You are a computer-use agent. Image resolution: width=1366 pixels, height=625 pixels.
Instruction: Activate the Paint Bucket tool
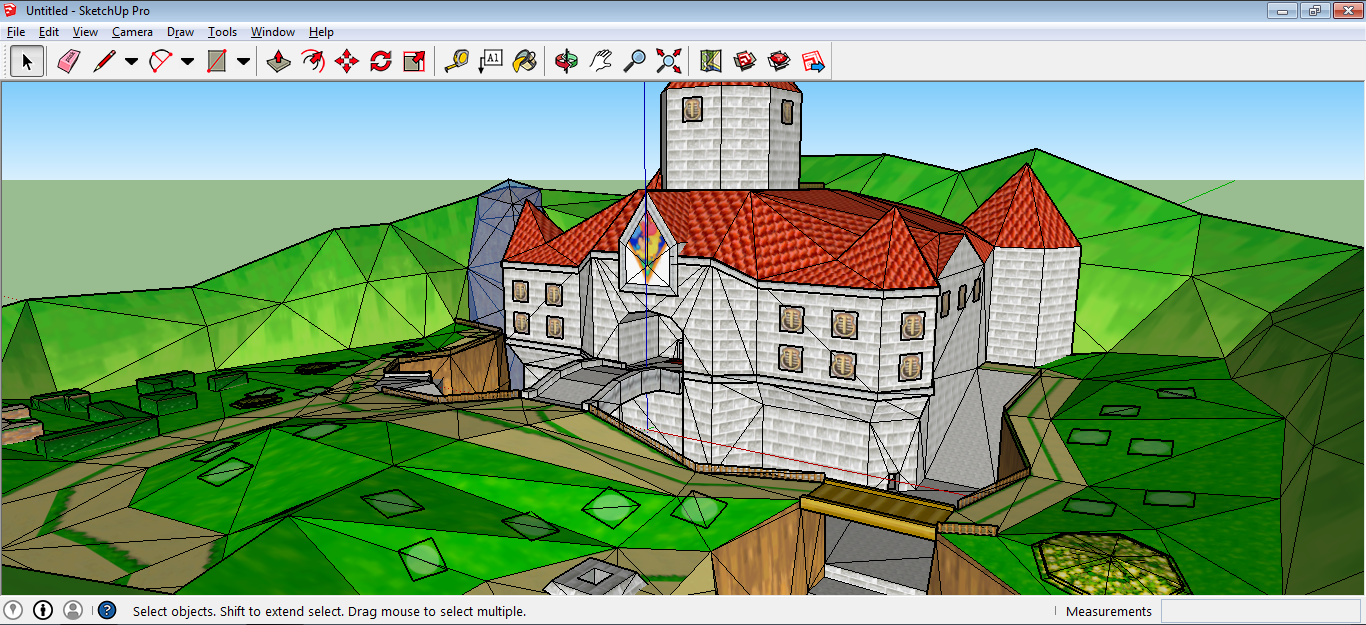point(524,62)
